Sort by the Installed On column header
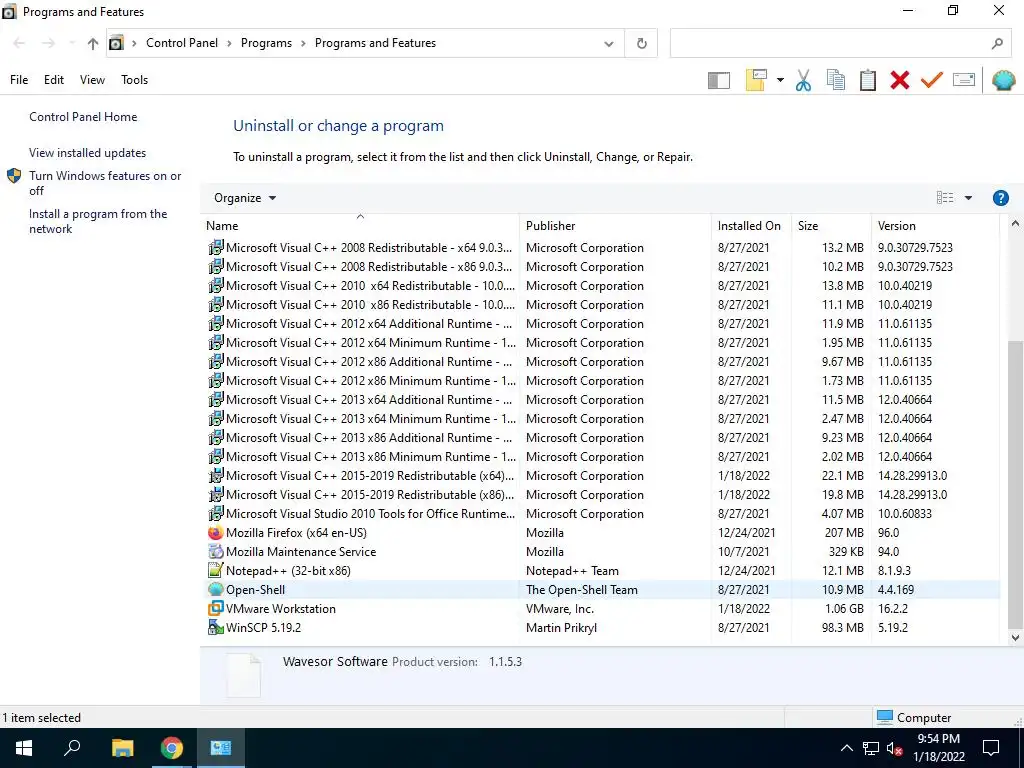1024x768 pixels. pos(749,226)
